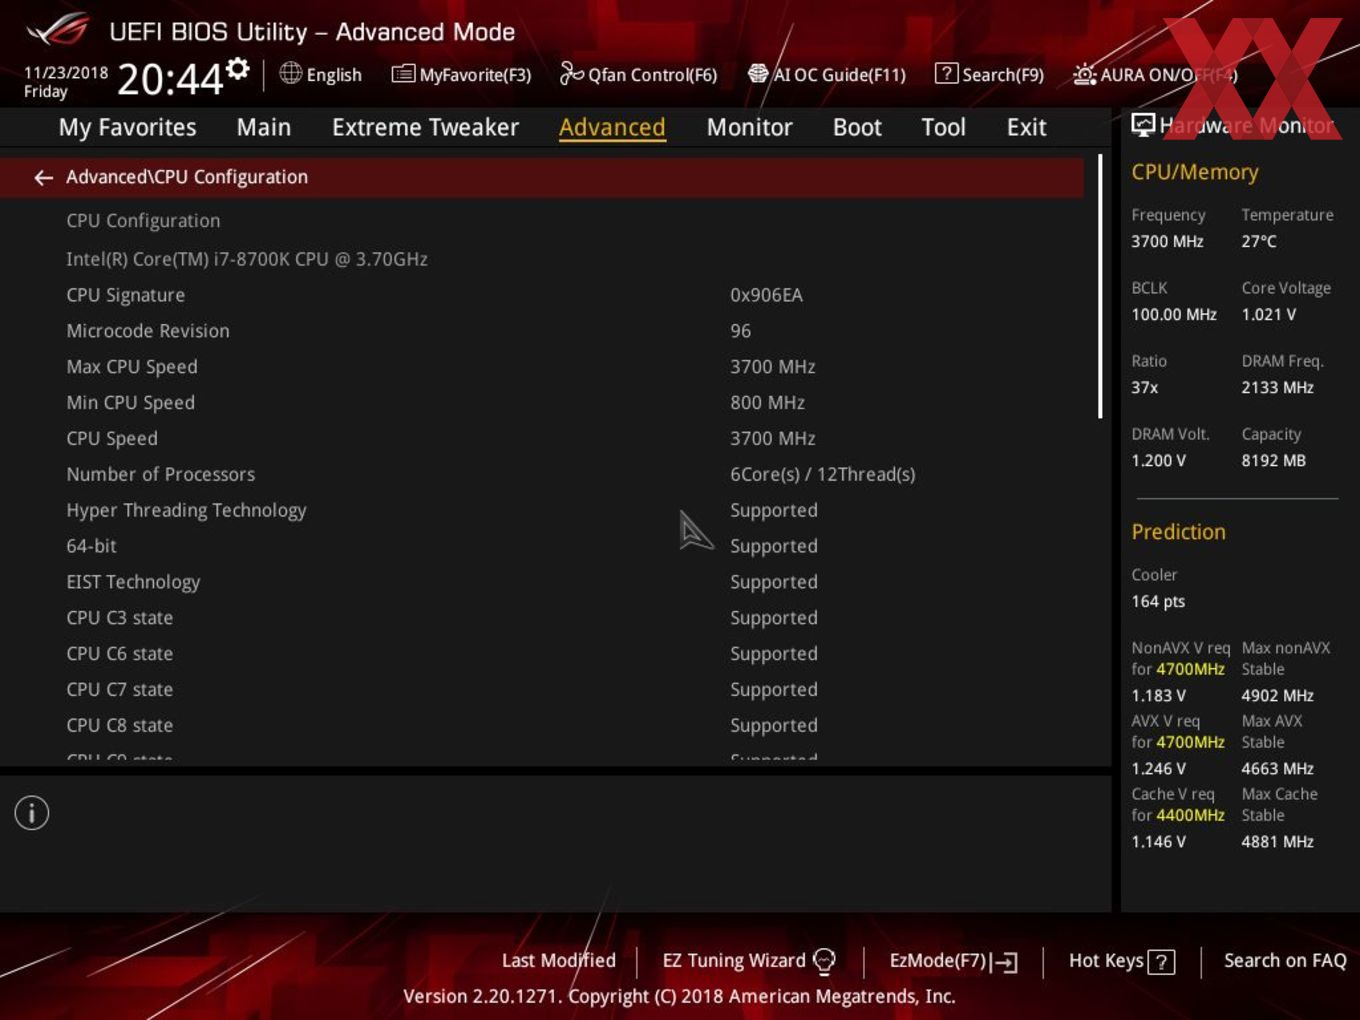This screenshot has height=1020, width=1360.
Task: Select the 64-bit row
Action: 541,546
